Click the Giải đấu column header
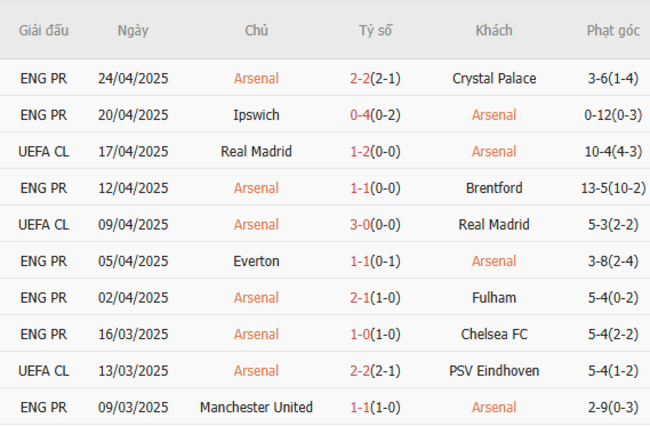This screenshot has height=426, width=650. coord(44,30)
